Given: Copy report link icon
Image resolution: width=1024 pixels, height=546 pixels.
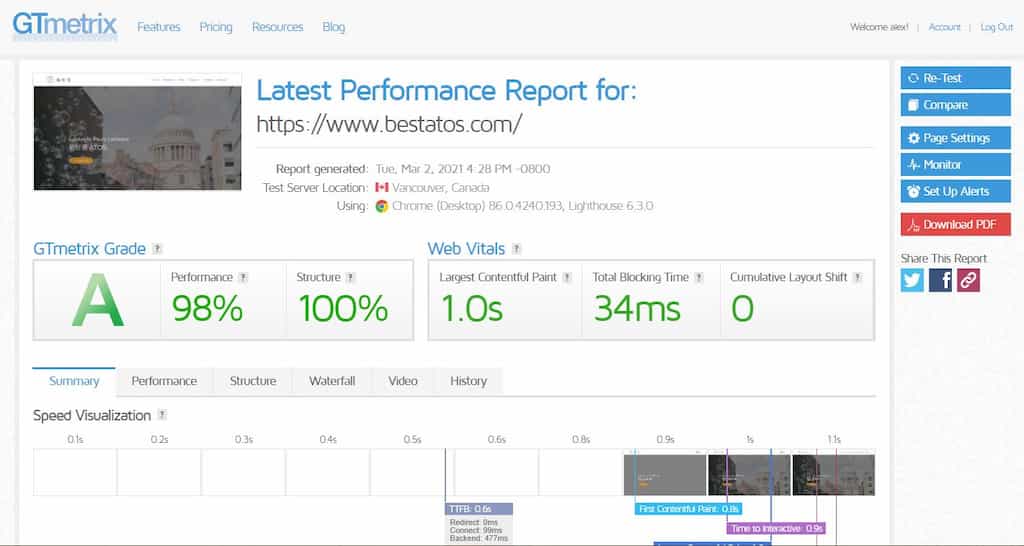Looking at the screenshot, I should tap(968, 280).
